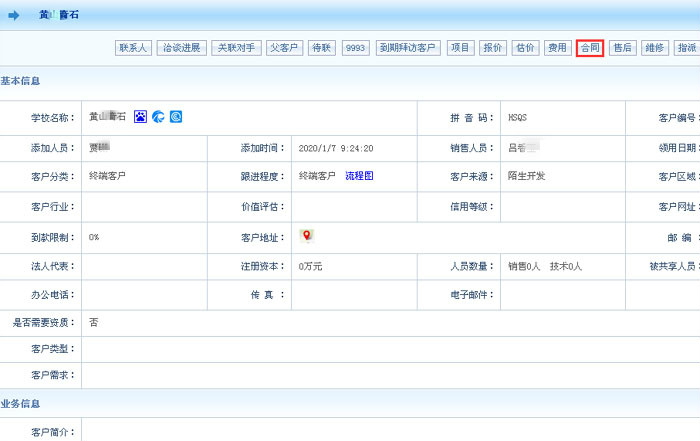Click the 父客户 button
700x441 pixels.
[x=284, y=48]
